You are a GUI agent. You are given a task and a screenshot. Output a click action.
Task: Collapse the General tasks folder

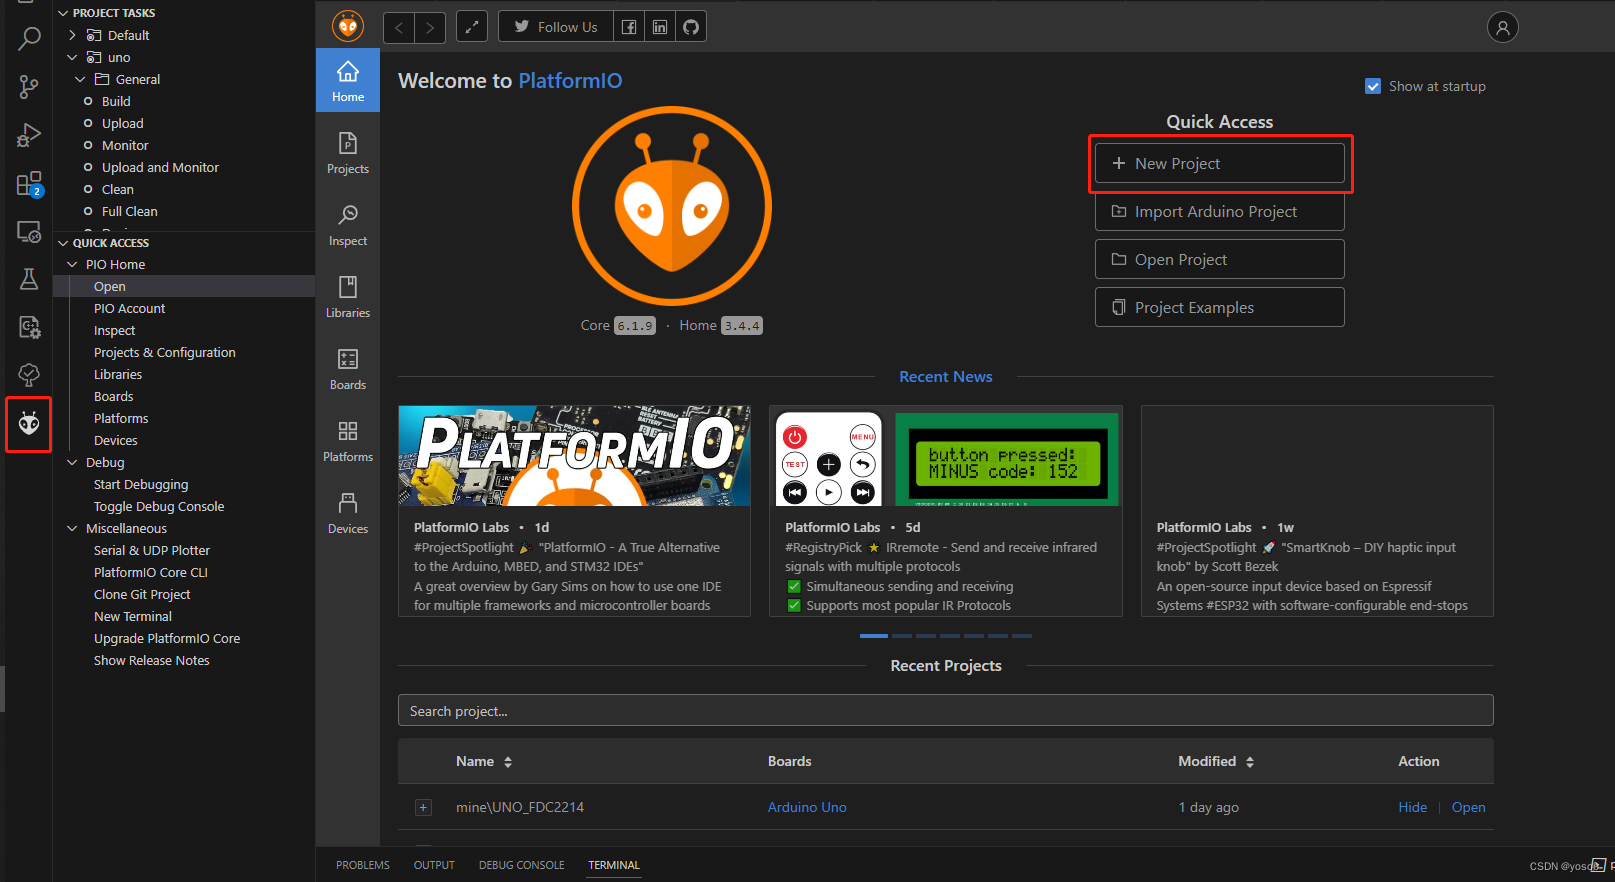coord(80,79)
